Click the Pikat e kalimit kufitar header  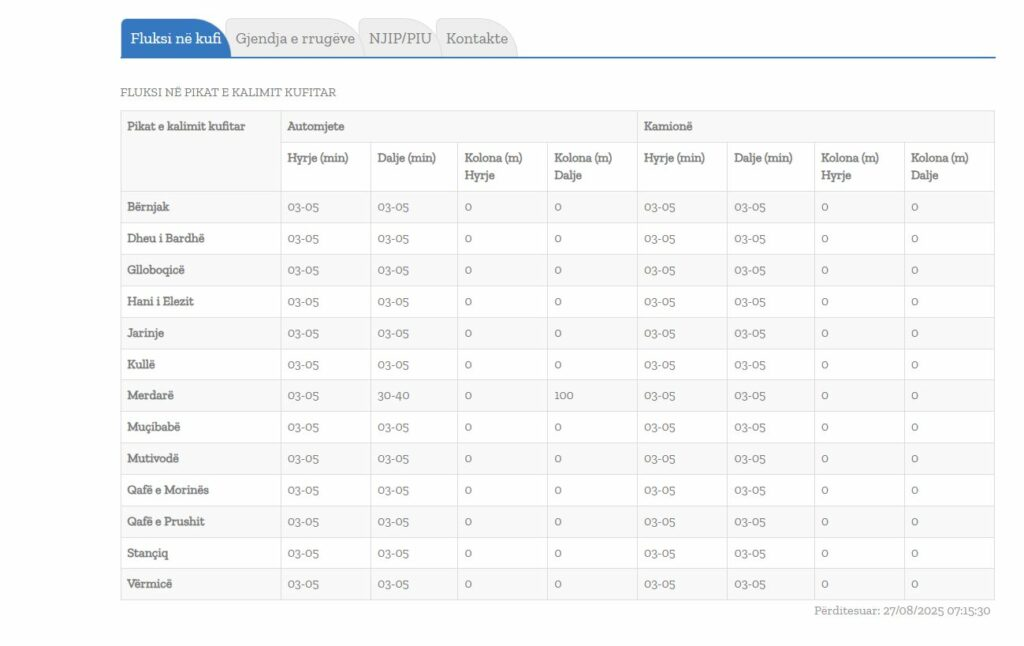tap(186, 126)
